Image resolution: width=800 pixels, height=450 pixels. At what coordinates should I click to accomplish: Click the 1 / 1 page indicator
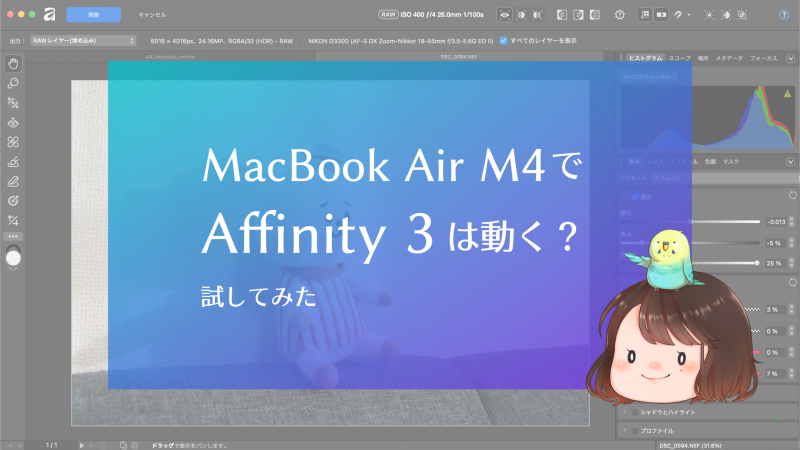point(52,445)
